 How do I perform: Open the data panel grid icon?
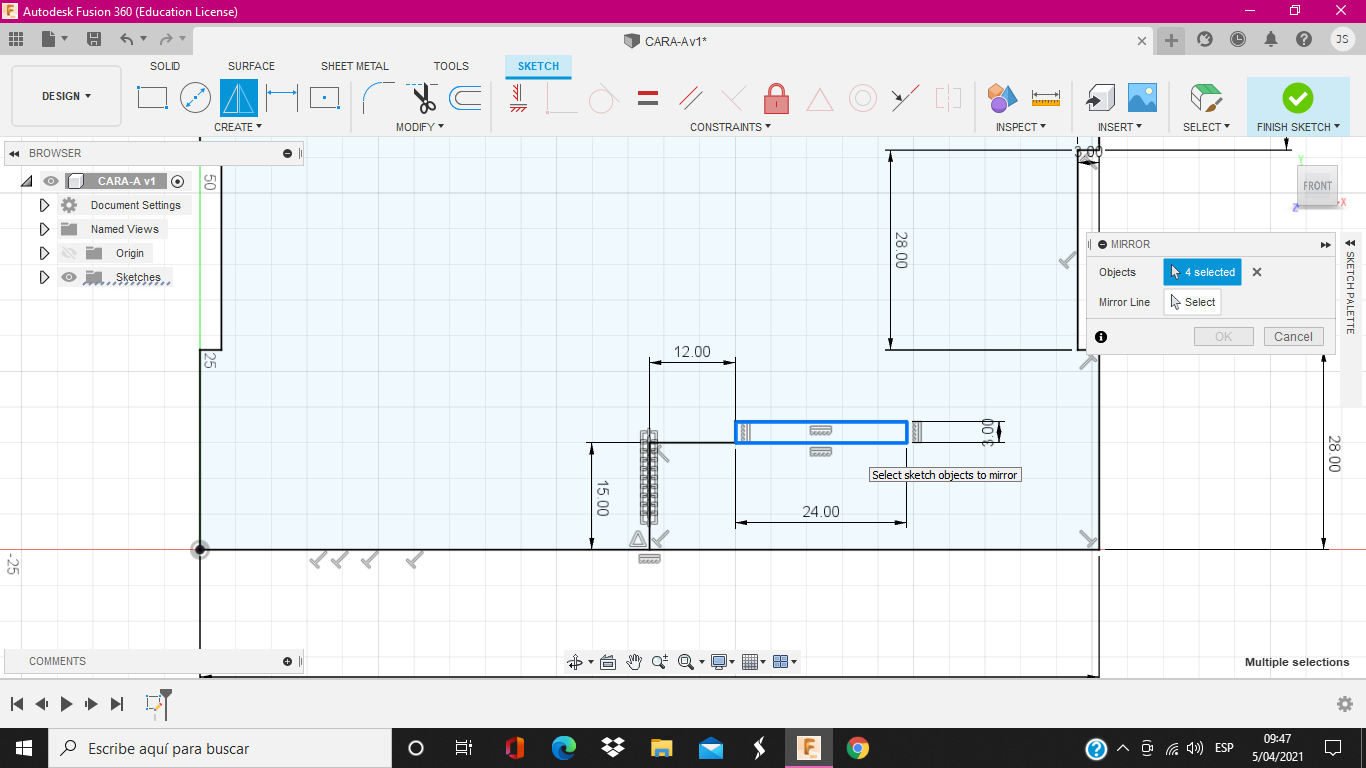coord(16,39)
